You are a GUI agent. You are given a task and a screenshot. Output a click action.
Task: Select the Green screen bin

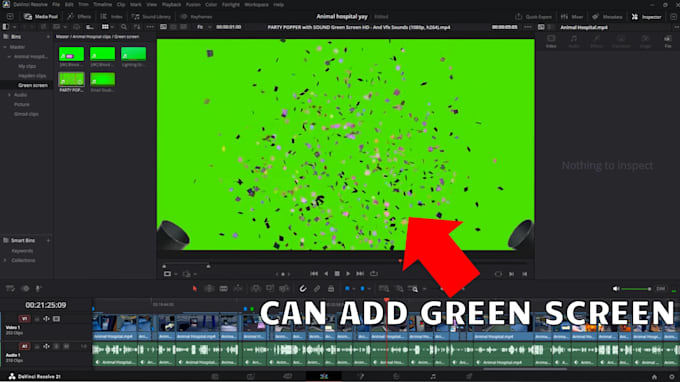tap(33, 85)
